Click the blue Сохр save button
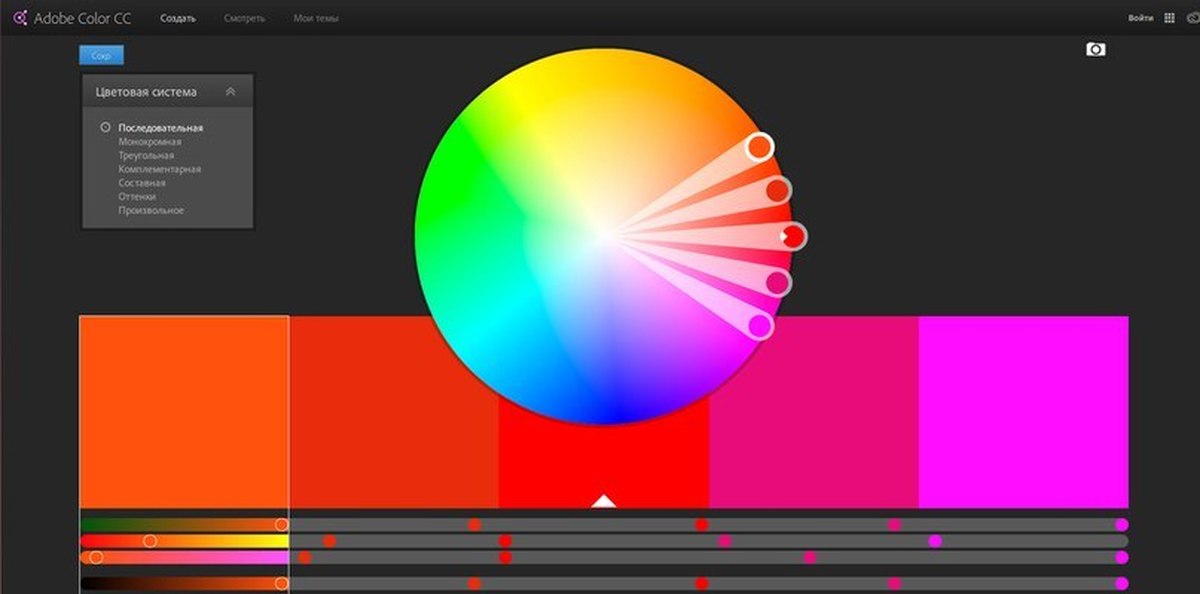 [x=101, y=55]
